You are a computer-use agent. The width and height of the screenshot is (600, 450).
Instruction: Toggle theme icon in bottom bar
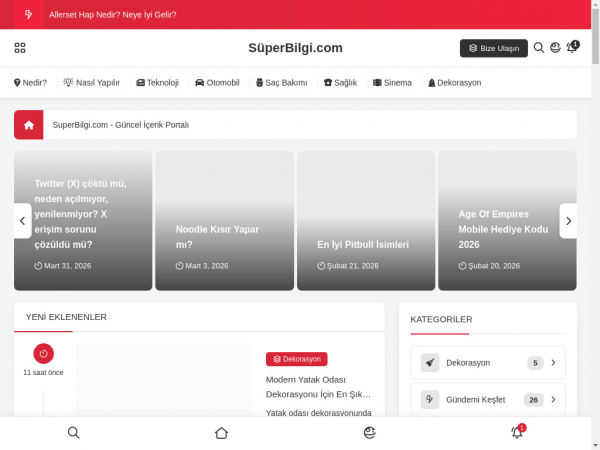pos(369,432)
